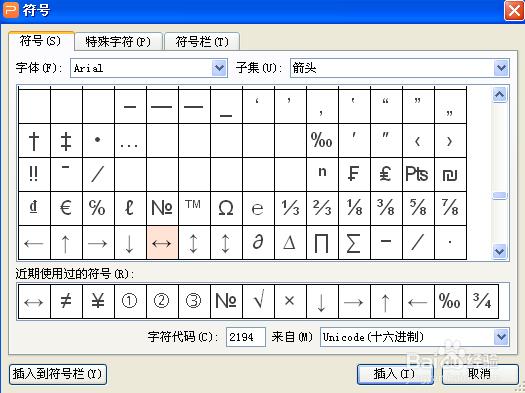Select the trademark ™ symbol
Screen dimensions: 525x393
coord(194,208)
